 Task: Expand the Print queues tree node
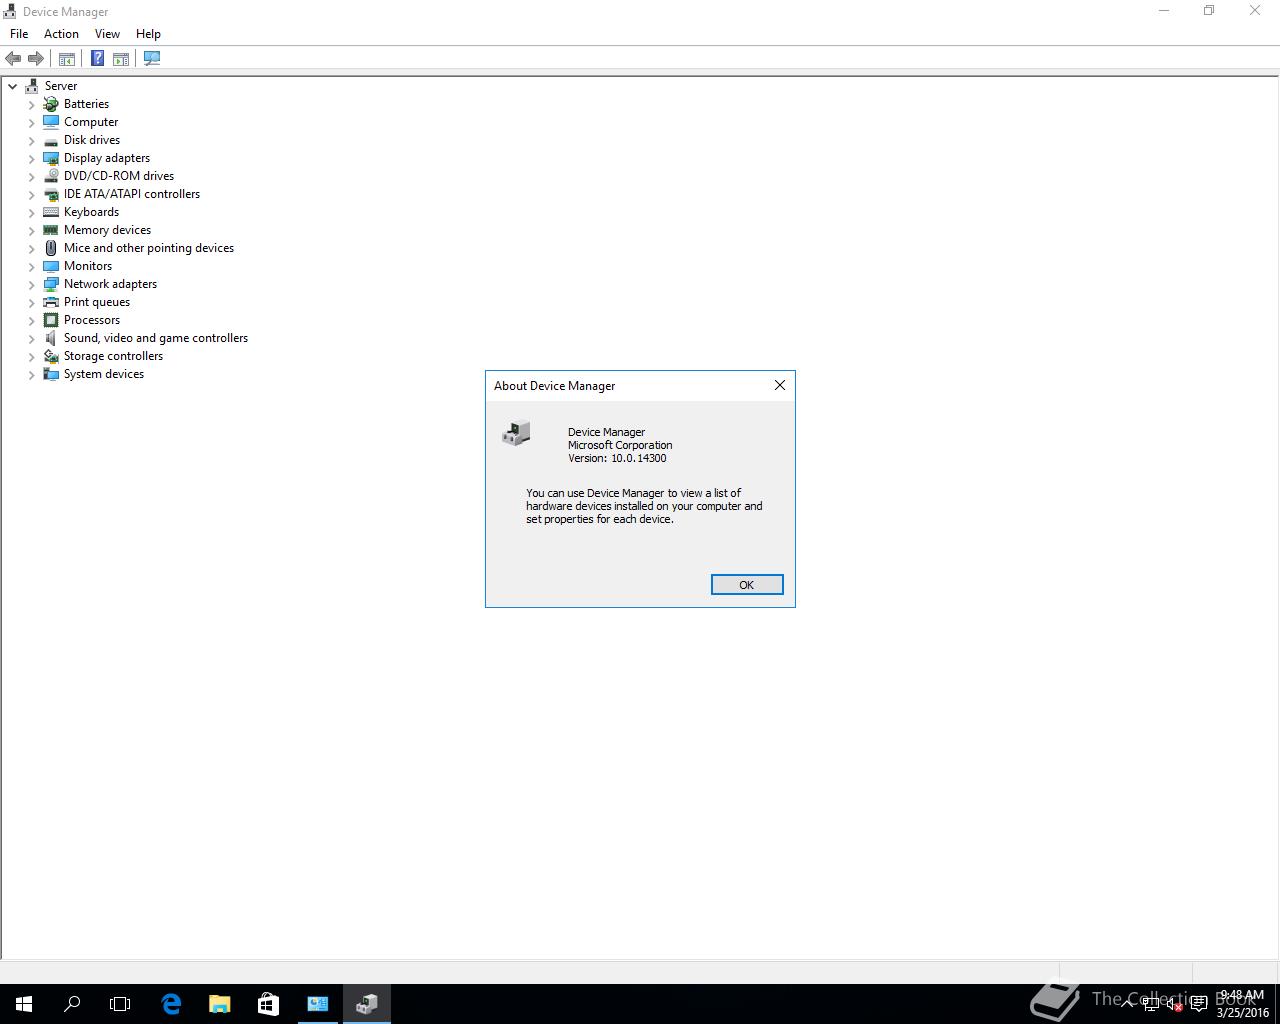pos(32,302)
